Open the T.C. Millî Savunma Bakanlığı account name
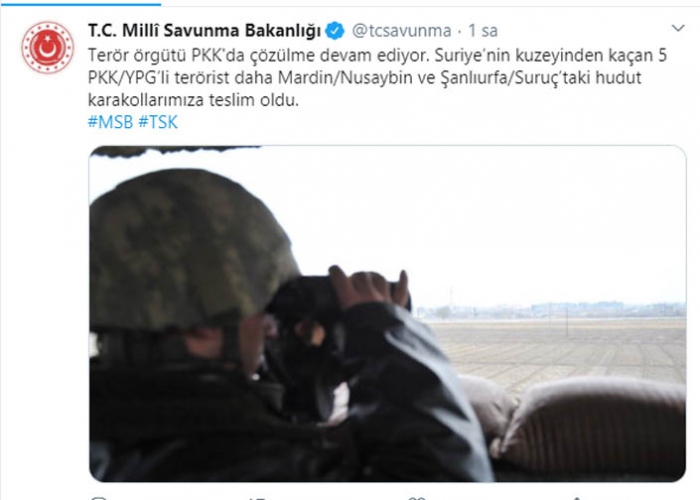700x500 pixels. pyautogui.click(x=204, y=30)
